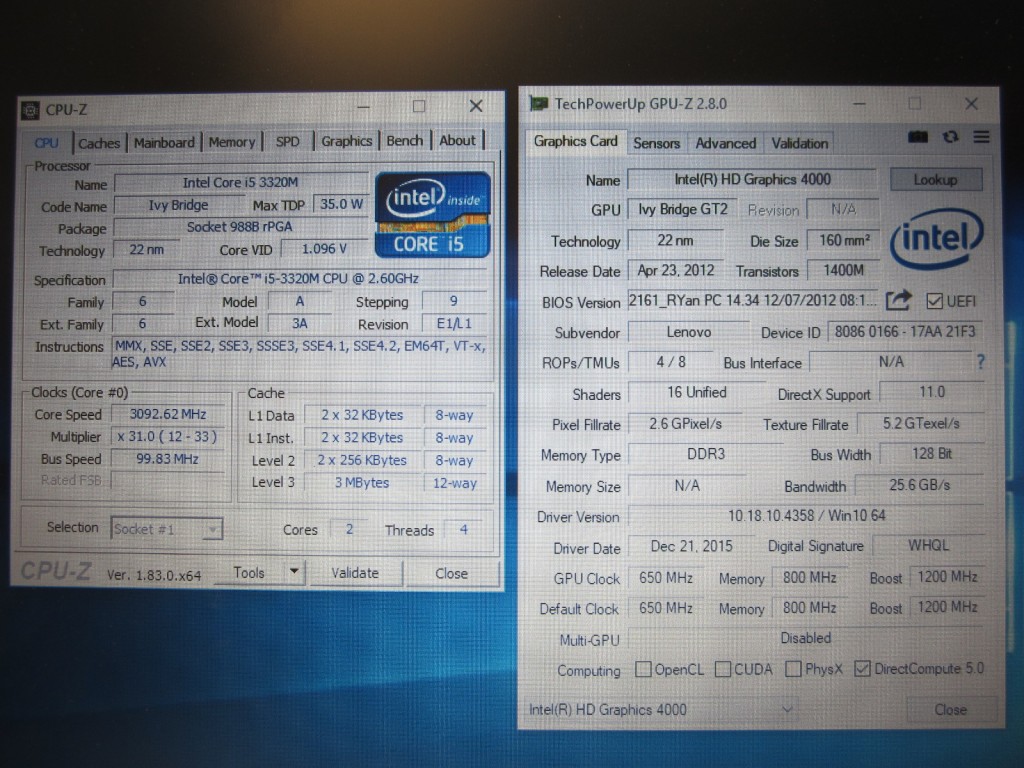Click the Bandwidth value 25.6 GB/s
The width and height of the screenshot is (1024, 768).
(x=920, y=485)
